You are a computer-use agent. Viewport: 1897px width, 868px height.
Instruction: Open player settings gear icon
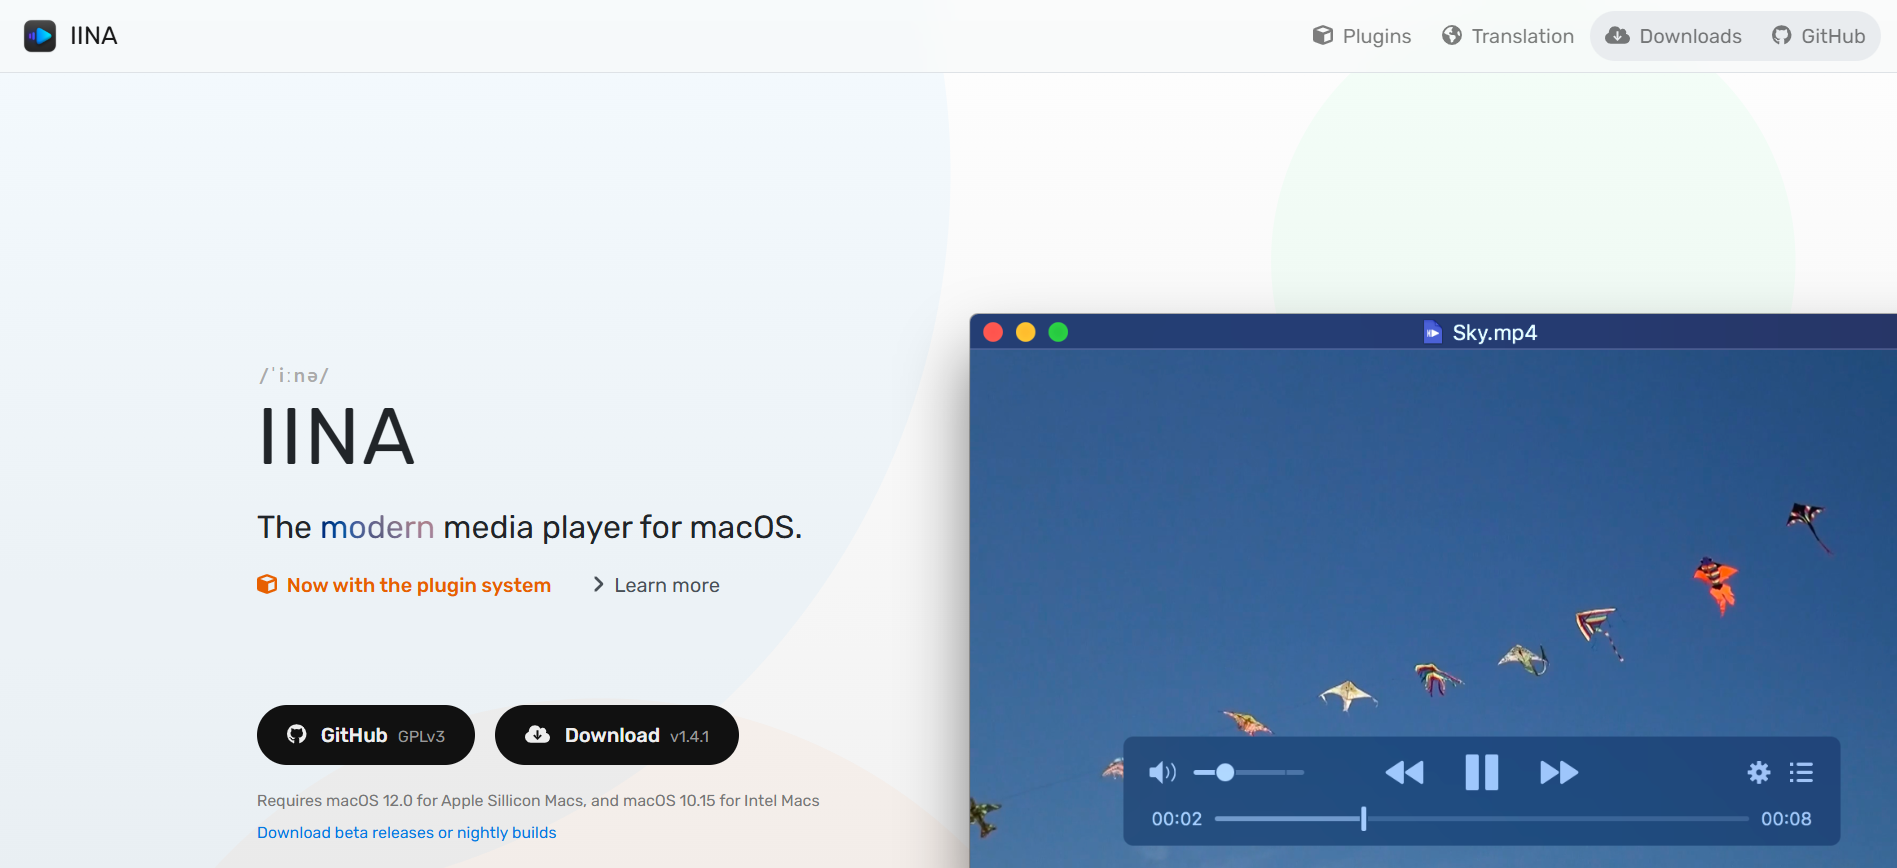1759,772
